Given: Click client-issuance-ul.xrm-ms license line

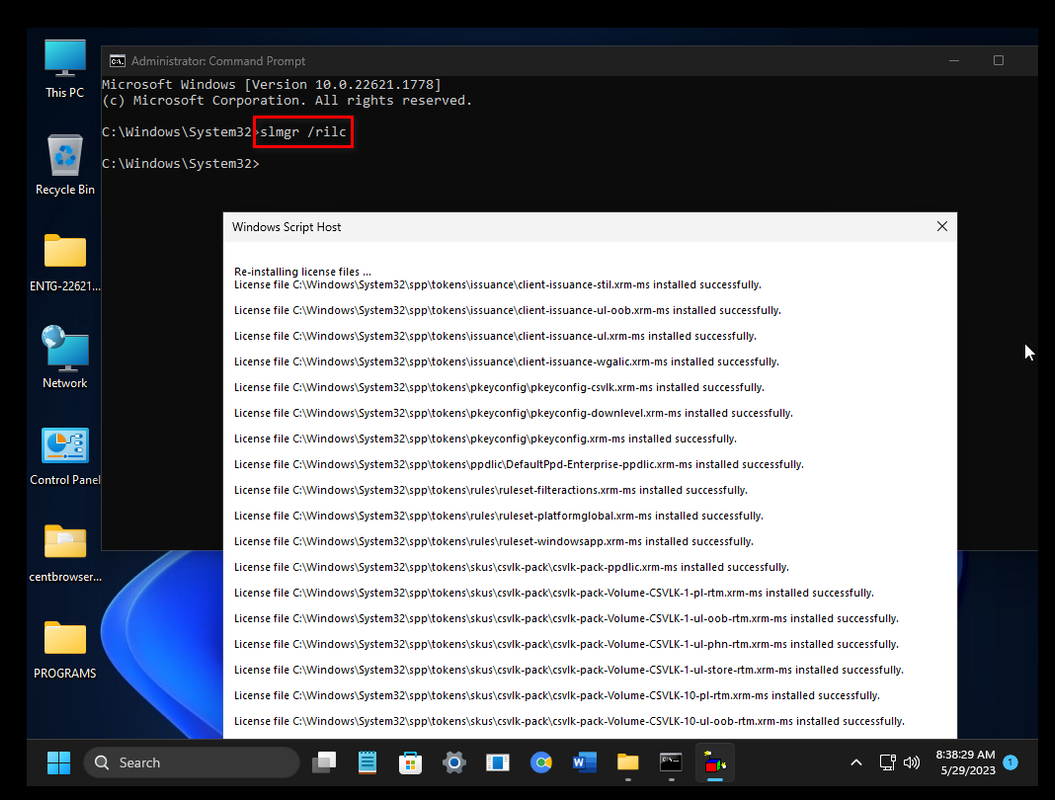Looking at the screenshot, I should 495,336.
